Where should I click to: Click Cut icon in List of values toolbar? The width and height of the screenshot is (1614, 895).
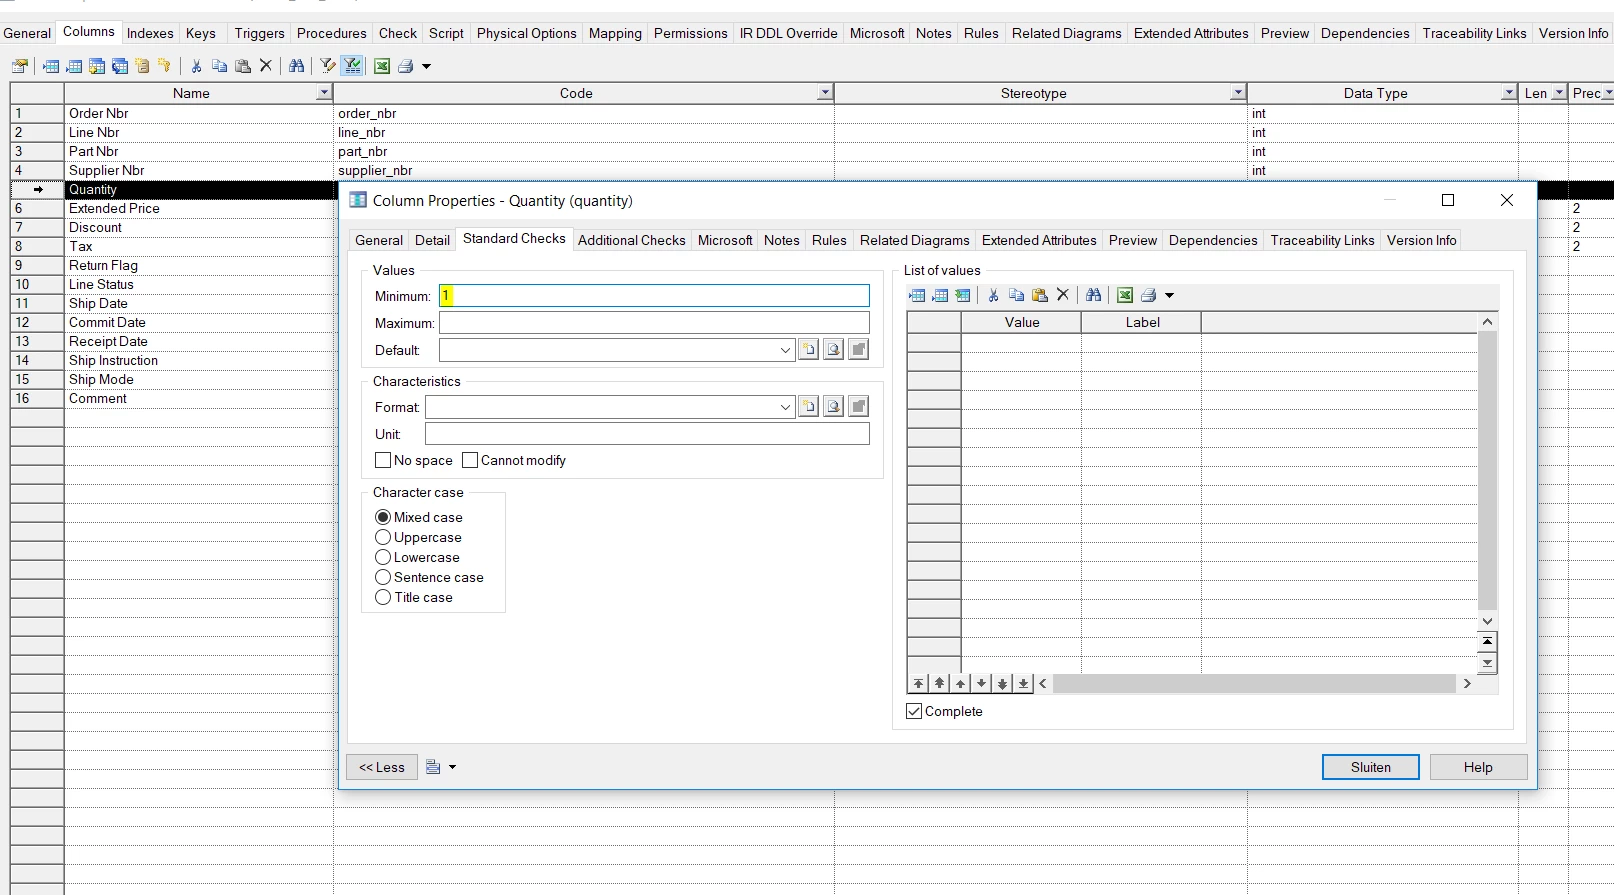tap(993, 295)
